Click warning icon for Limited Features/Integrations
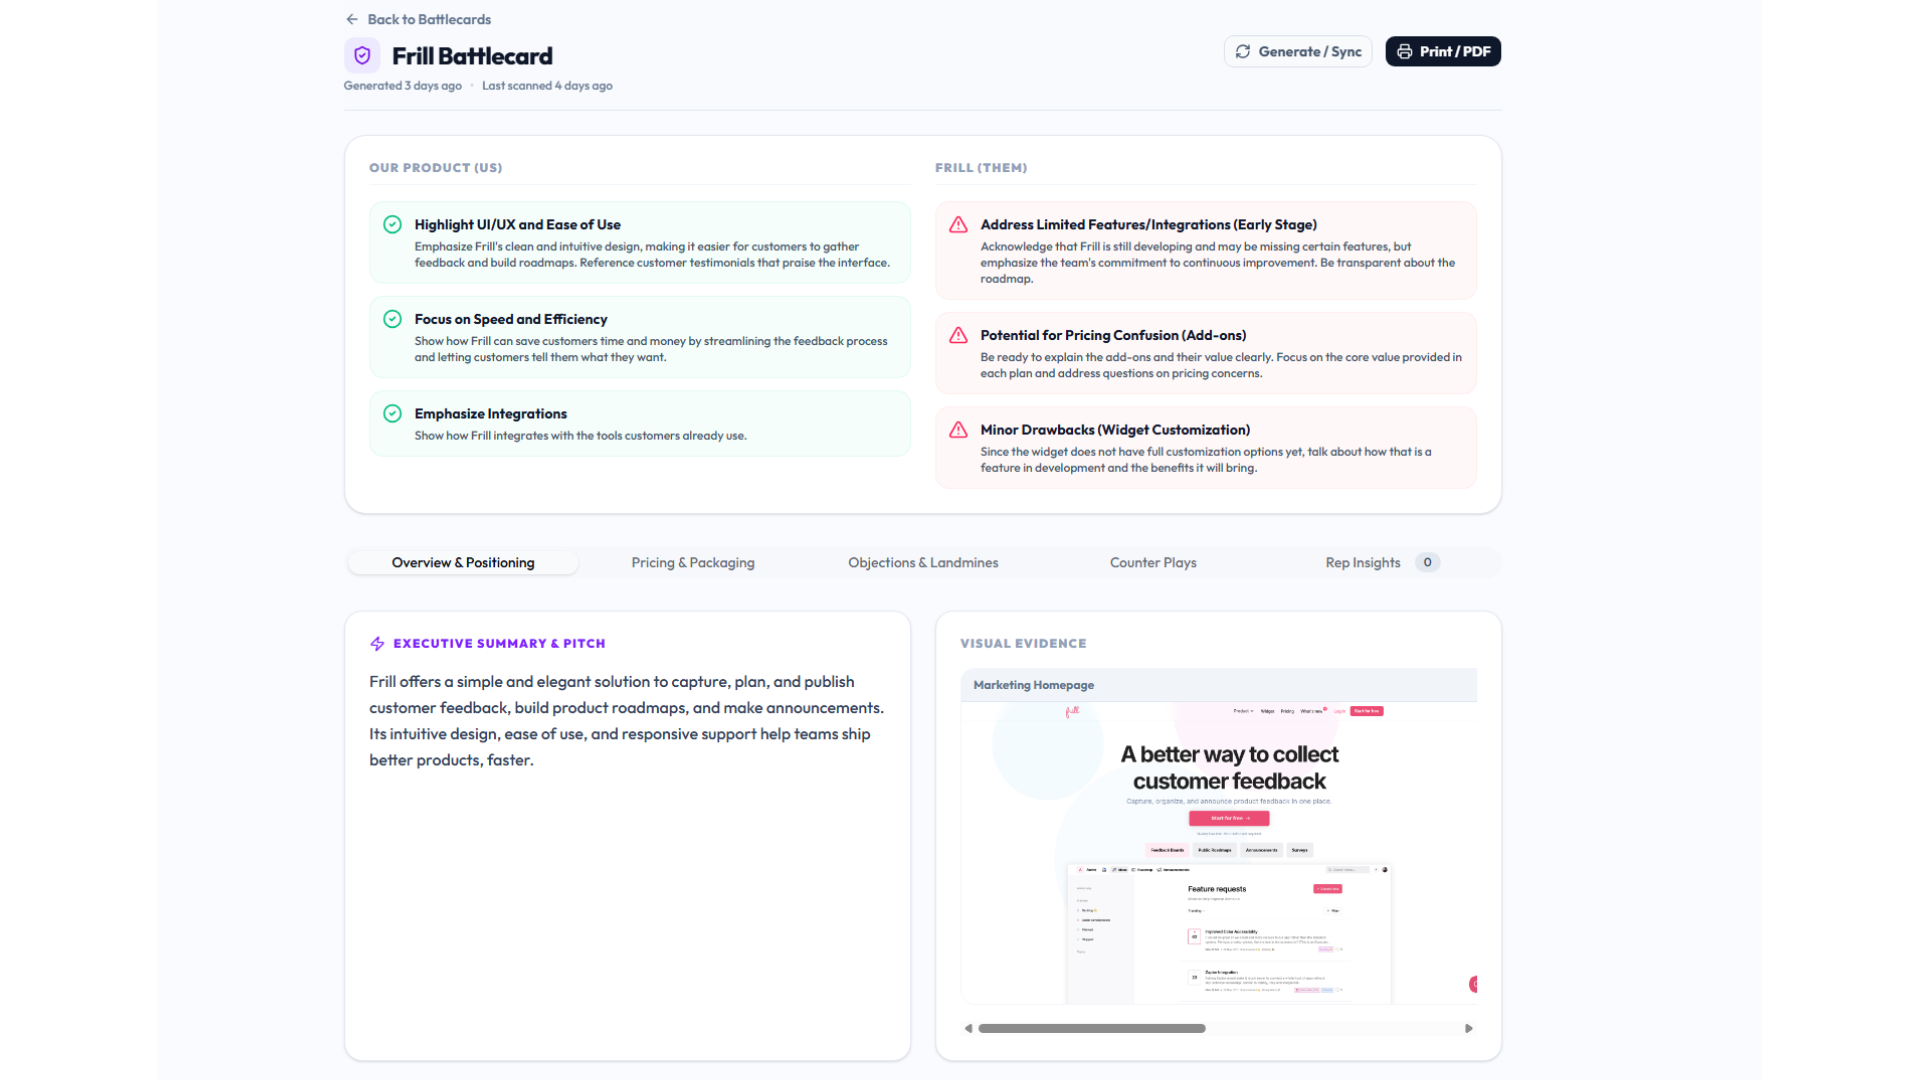1920x1080 pixels. click(958, 225)
